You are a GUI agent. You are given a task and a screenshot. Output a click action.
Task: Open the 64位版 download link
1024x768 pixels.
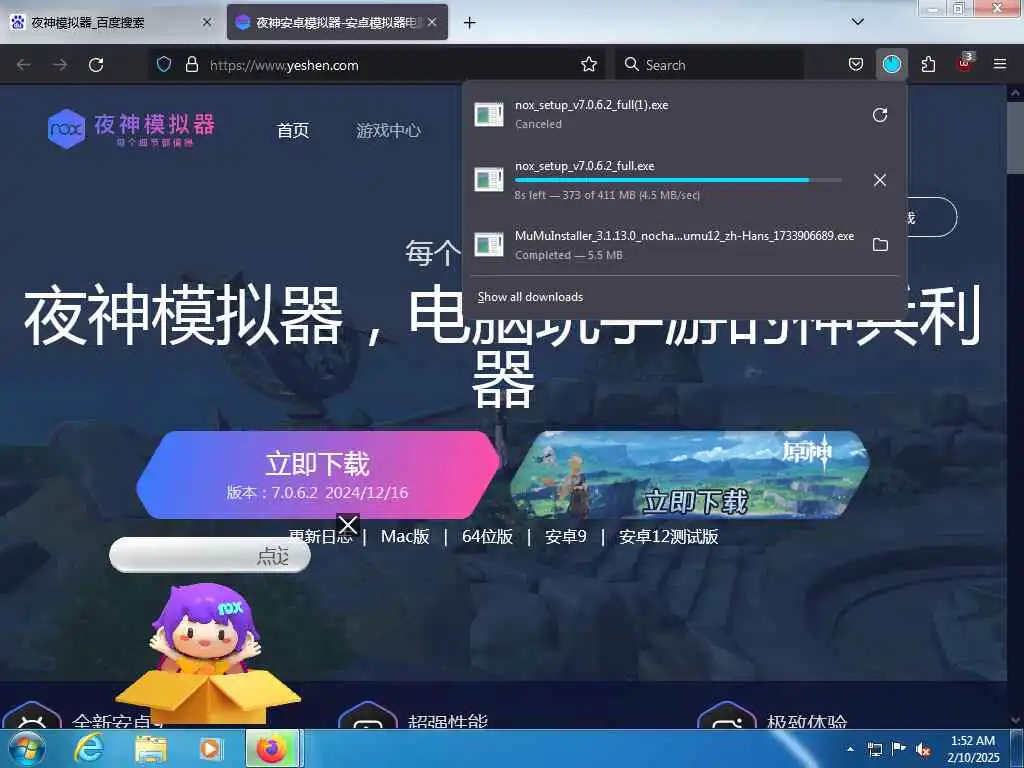487,537
